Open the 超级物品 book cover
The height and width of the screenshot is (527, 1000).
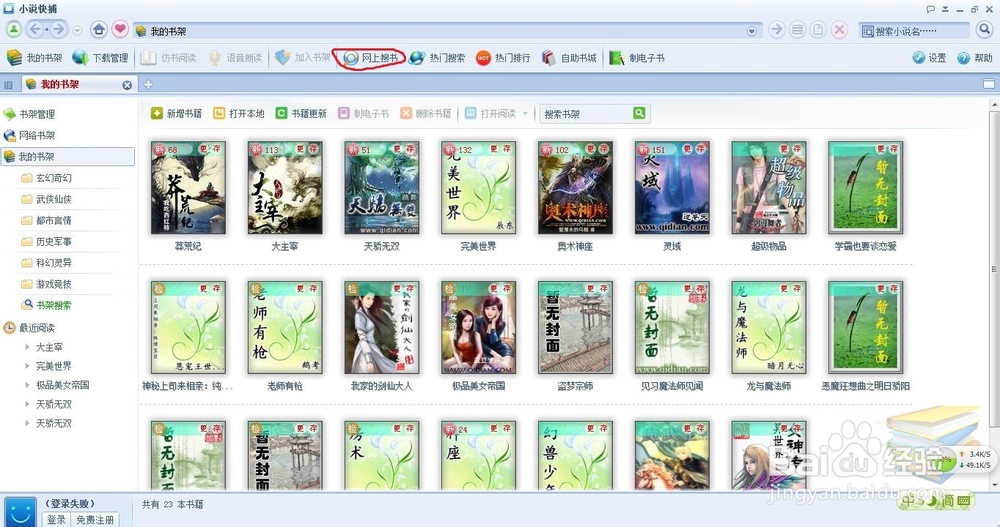[768, 188]
